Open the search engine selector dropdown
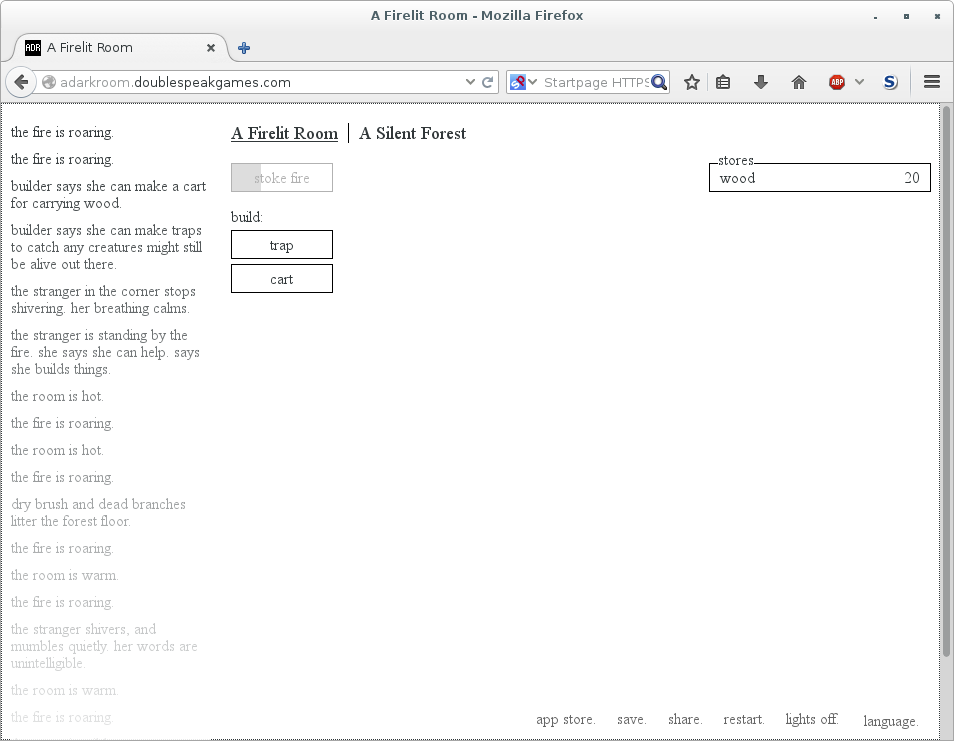 click(x=522, y=83)
